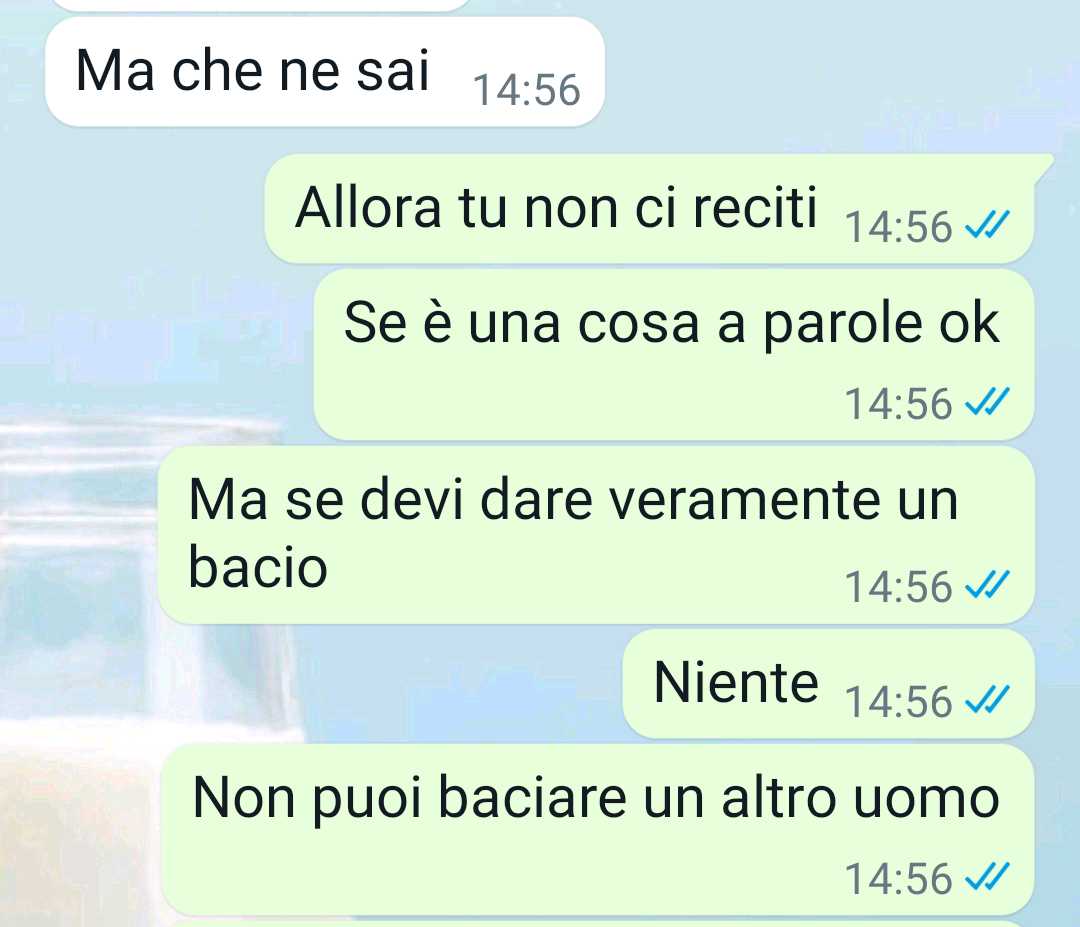Click the timestamp of 'Allora tu non ci reciti'
Screen dimensions: 1080x927
pyautogui.click(x=899, y=227)
